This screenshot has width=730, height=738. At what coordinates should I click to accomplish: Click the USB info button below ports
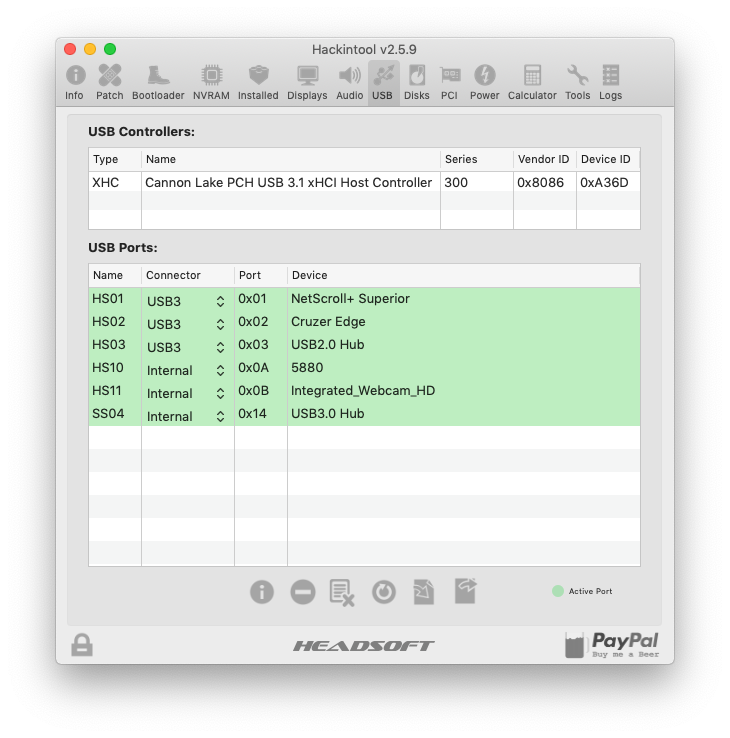pos(262,592)
